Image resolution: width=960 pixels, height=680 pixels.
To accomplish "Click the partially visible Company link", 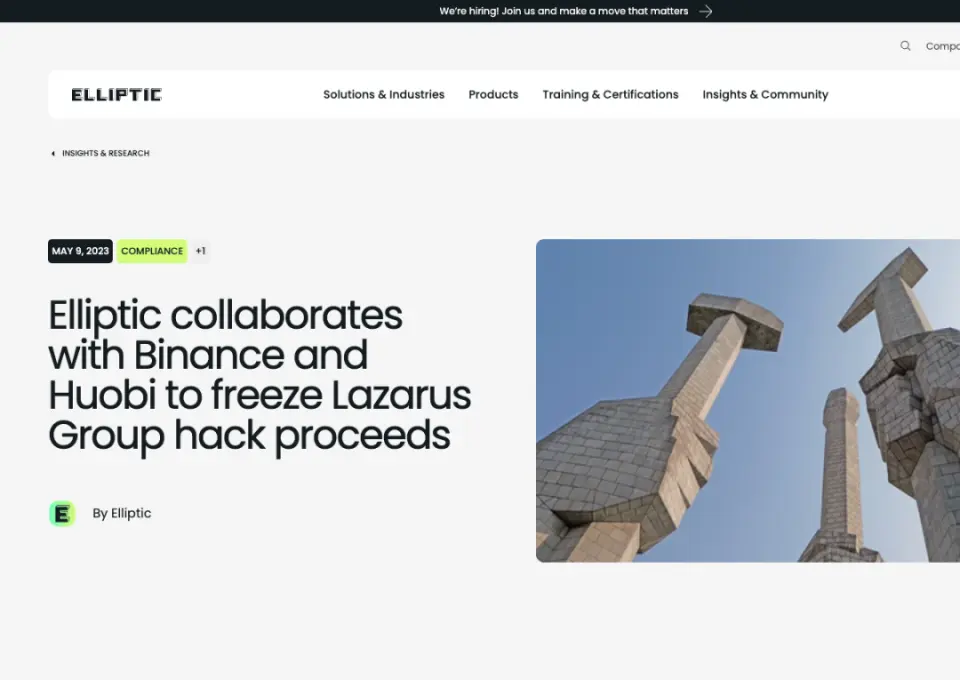I will (x=943, y=46).
